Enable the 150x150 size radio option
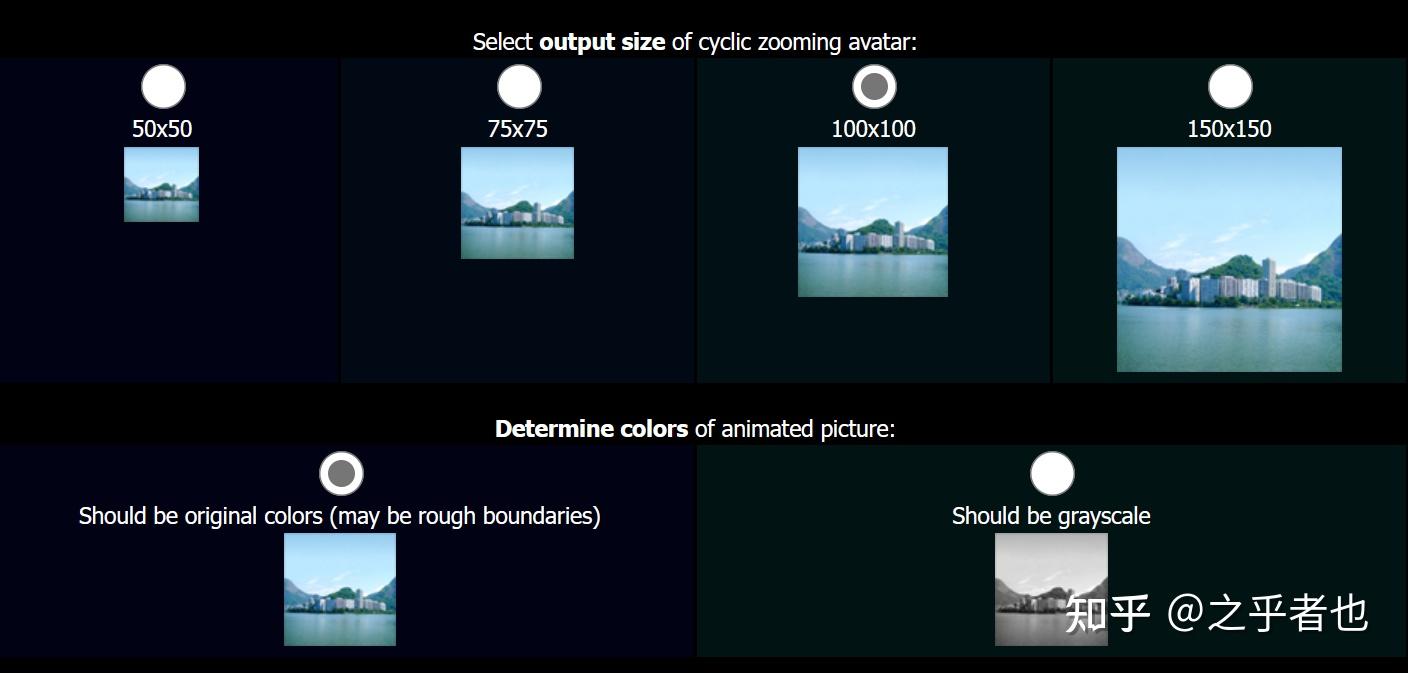 click(x=1230, y=87)
